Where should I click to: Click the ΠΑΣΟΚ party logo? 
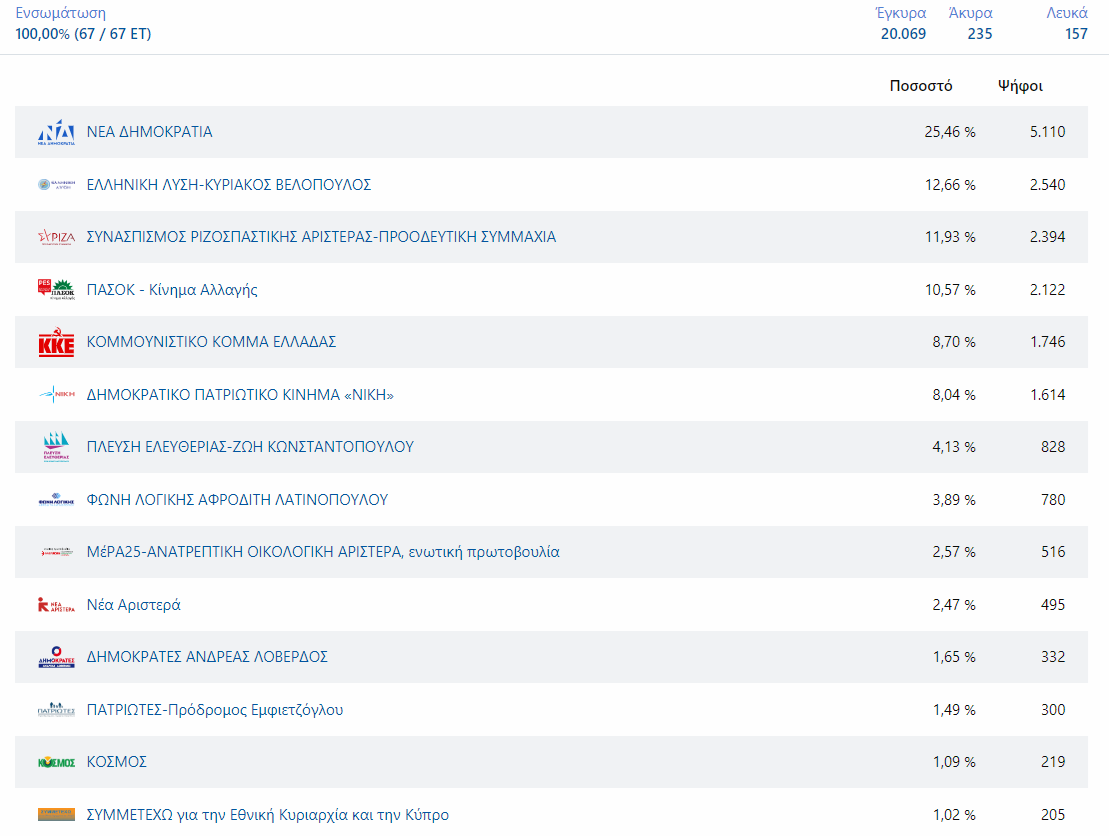56,289
